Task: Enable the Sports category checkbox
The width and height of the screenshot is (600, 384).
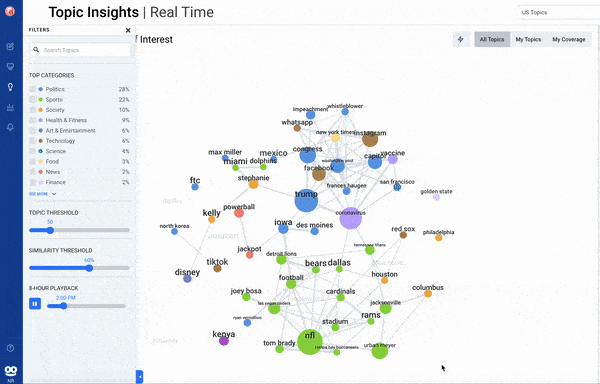Action: tap(33, 99)
